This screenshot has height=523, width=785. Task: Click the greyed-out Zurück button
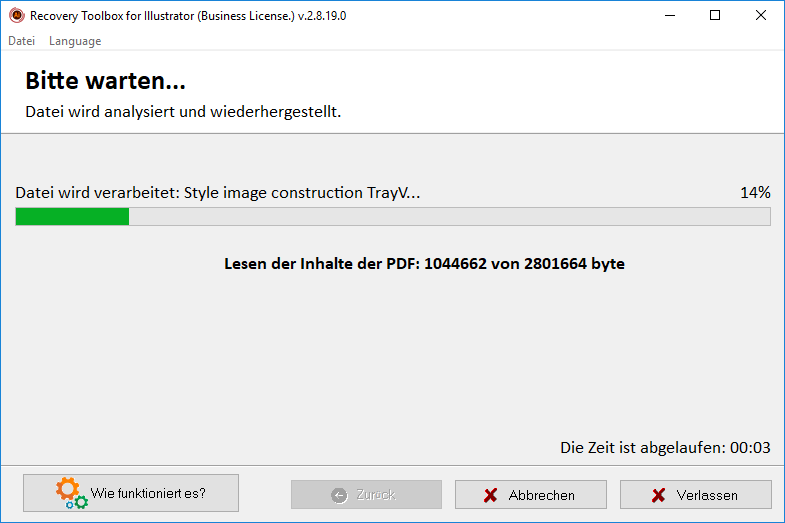366,495
